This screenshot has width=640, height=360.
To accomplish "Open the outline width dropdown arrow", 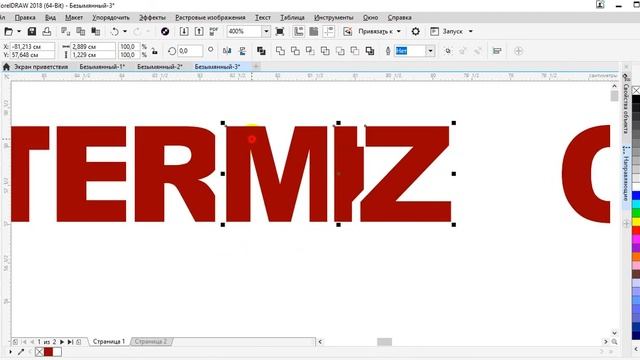I will [x=430, y=51].
